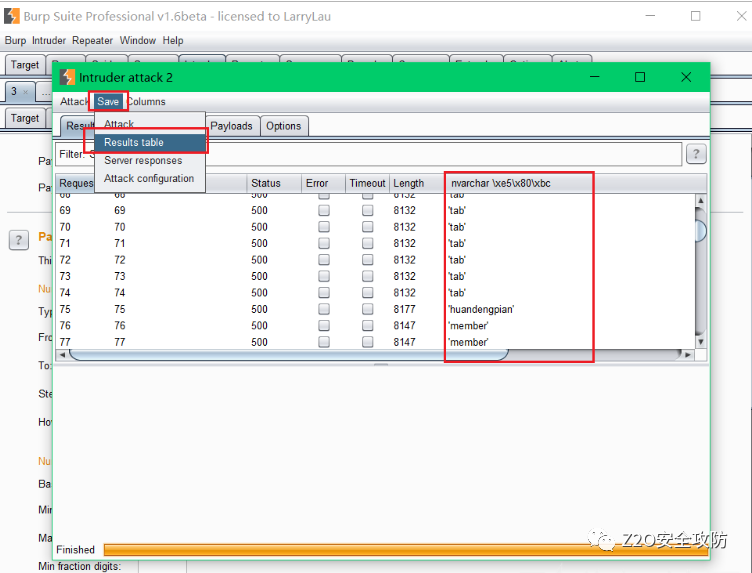This screenshot has width=752, height=573.
Task: Select Intruder attack tab number 3
Action: (19, 91)
